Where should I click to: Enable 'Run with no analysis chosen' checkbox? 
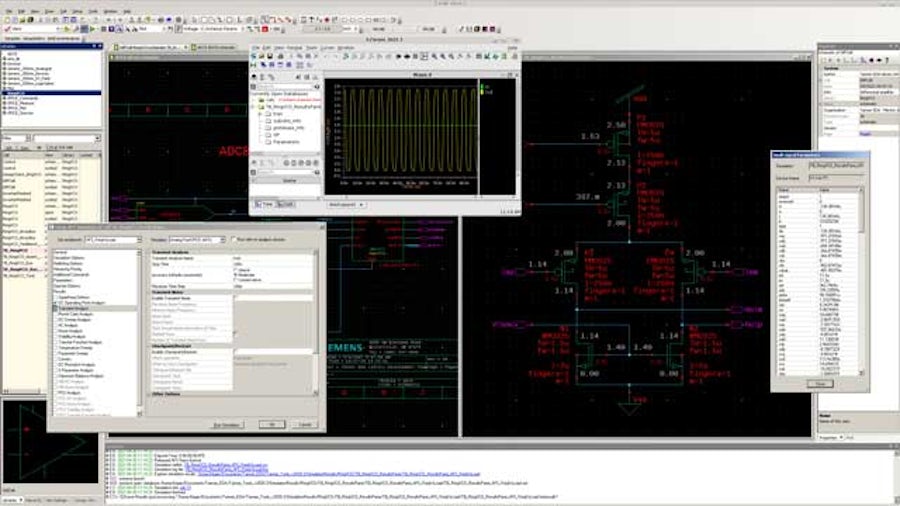coord(234,239)
